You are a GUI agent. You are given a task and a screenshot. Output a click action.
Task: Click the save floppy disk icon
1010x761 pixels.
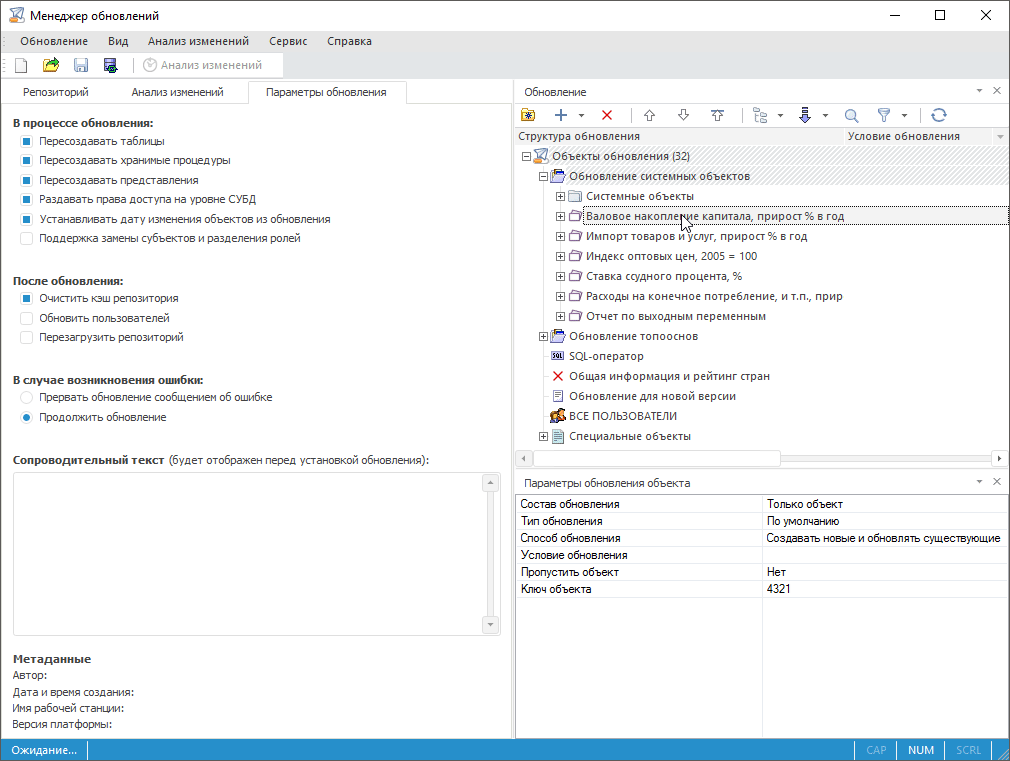(81, 65)
